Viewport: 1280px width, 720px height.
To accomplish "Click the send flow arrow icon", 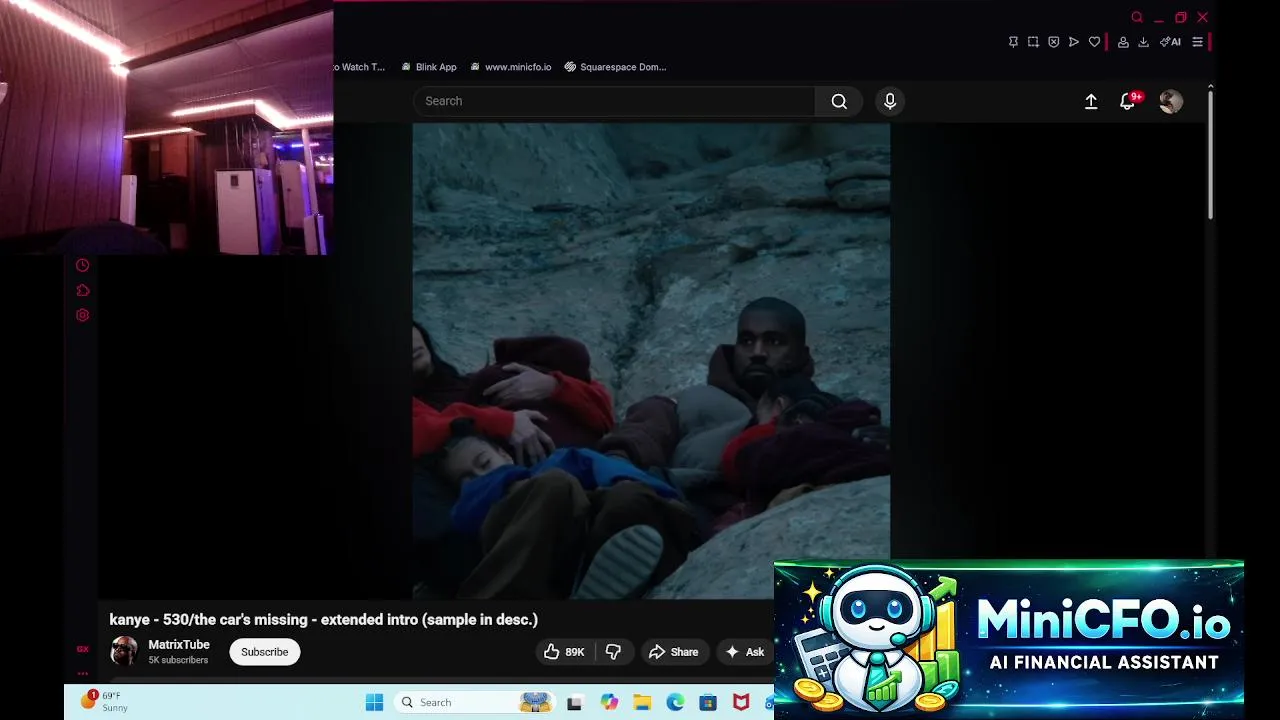I will pos(1074,42).
